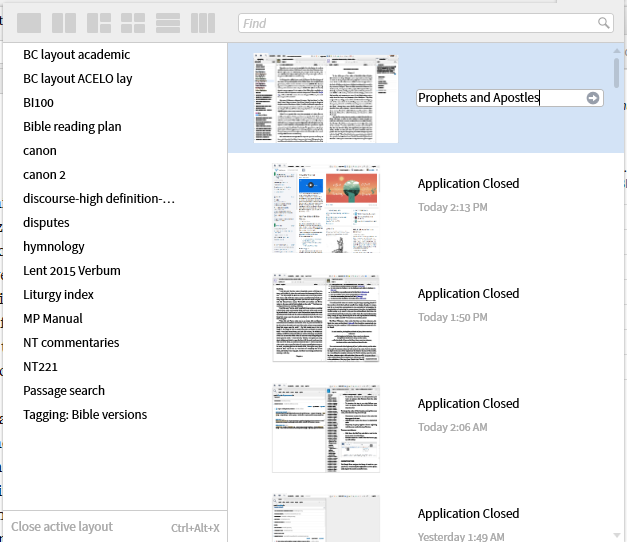The height and width of the screenshot is (542, 627).
Task: Open the current layout snapshot thumbnail
Action: tap(326, 98)
